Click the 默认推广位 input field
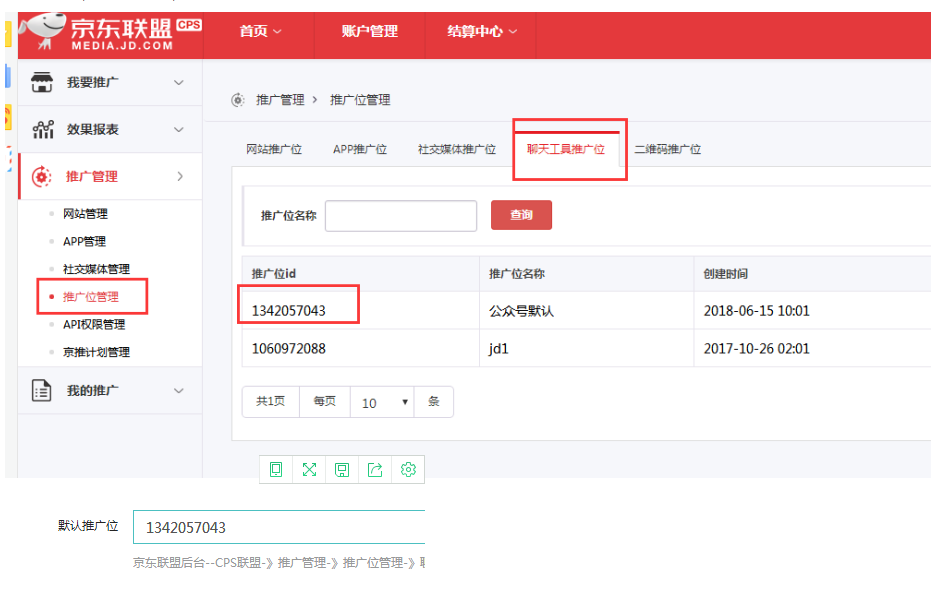The height and width of the screenshot is (593, 942). 279,527
